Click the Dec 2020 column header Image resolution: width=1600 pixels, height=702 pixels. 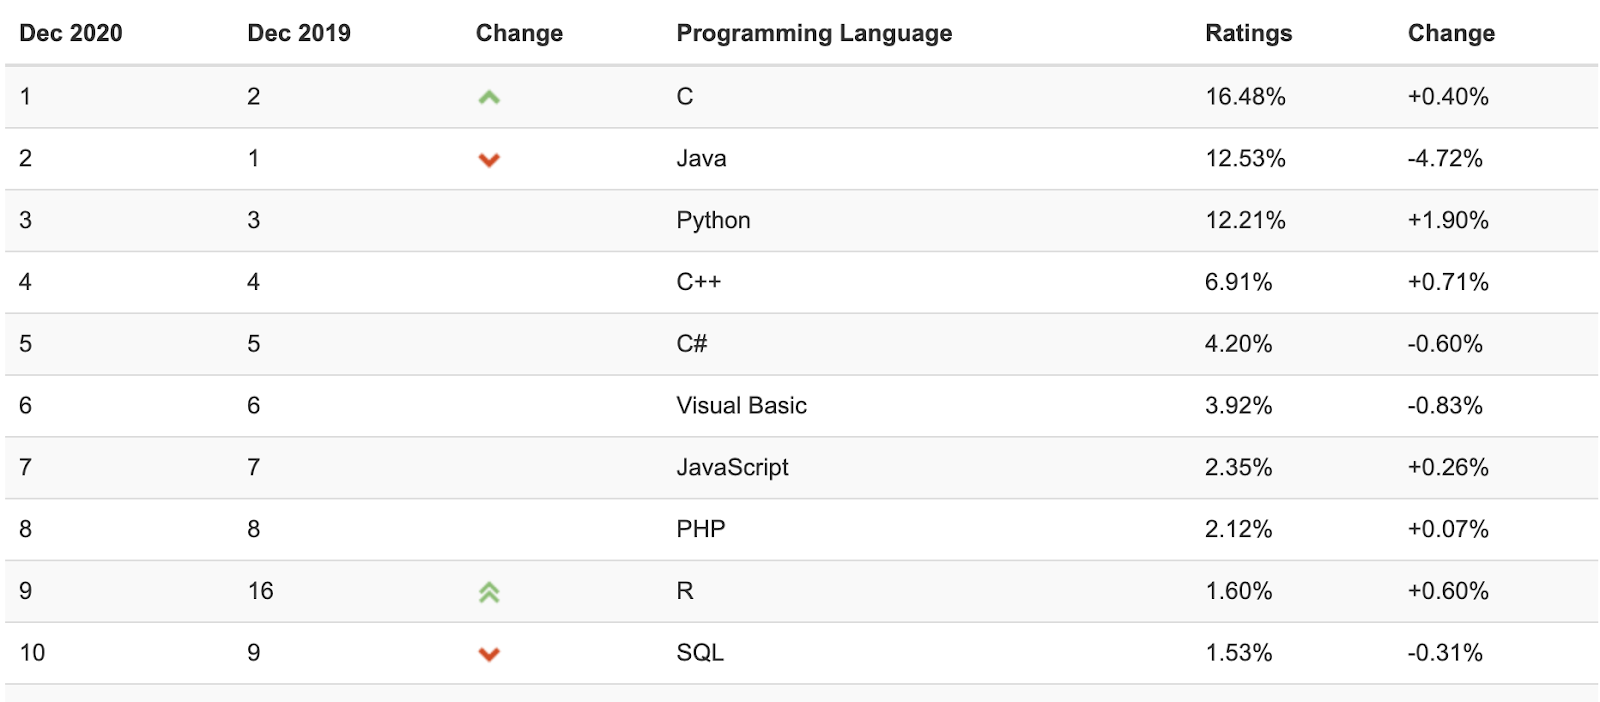(71, 33)
